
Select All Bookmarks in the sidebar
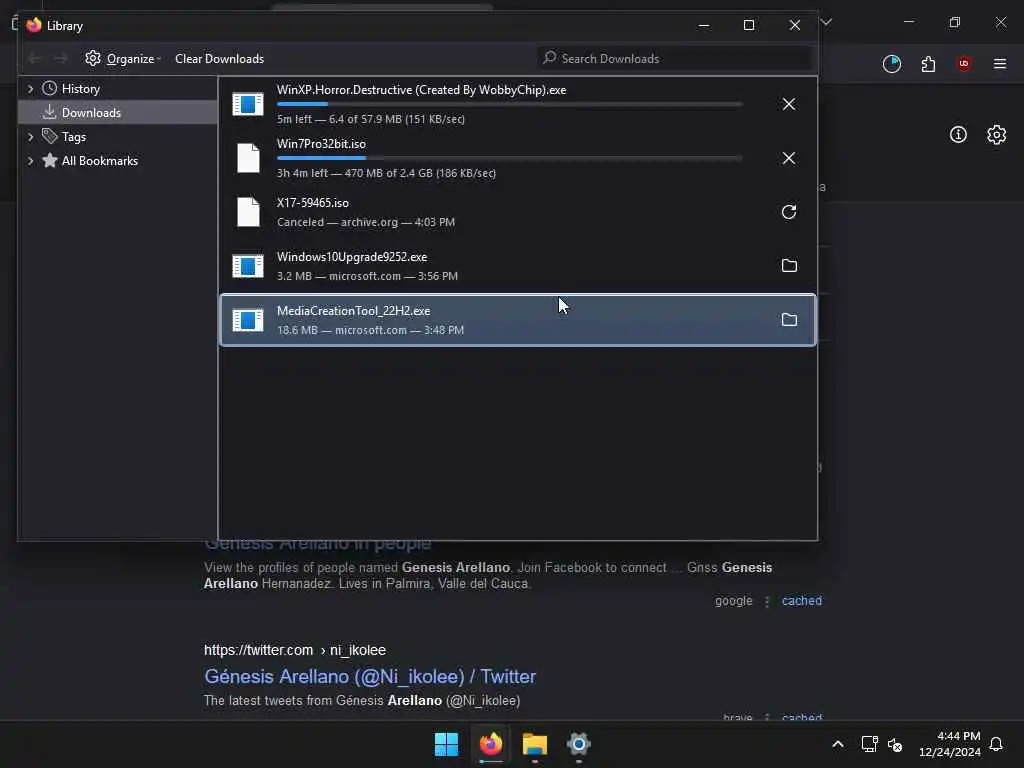coord(99,161)
